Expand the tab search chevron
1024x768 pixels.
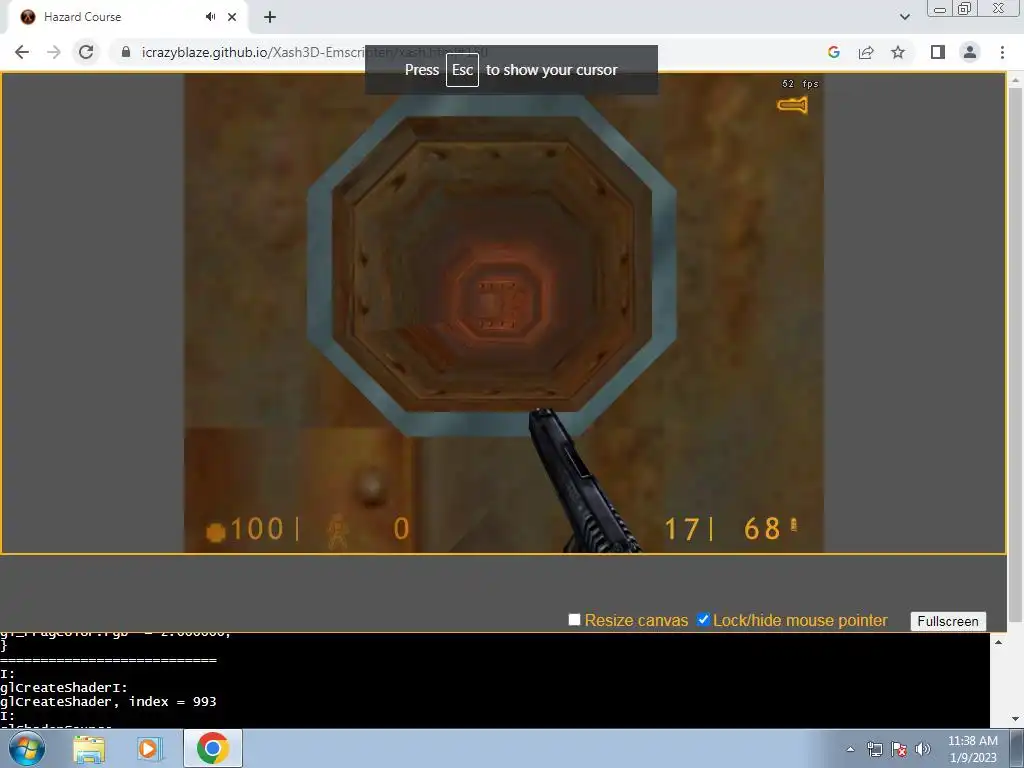[x=904, y=17]
